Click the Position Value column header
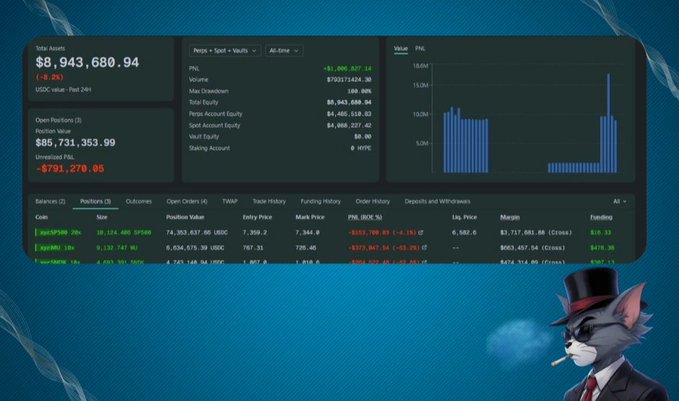Screen dimensions: 679x401 click(x=185, y=217)
